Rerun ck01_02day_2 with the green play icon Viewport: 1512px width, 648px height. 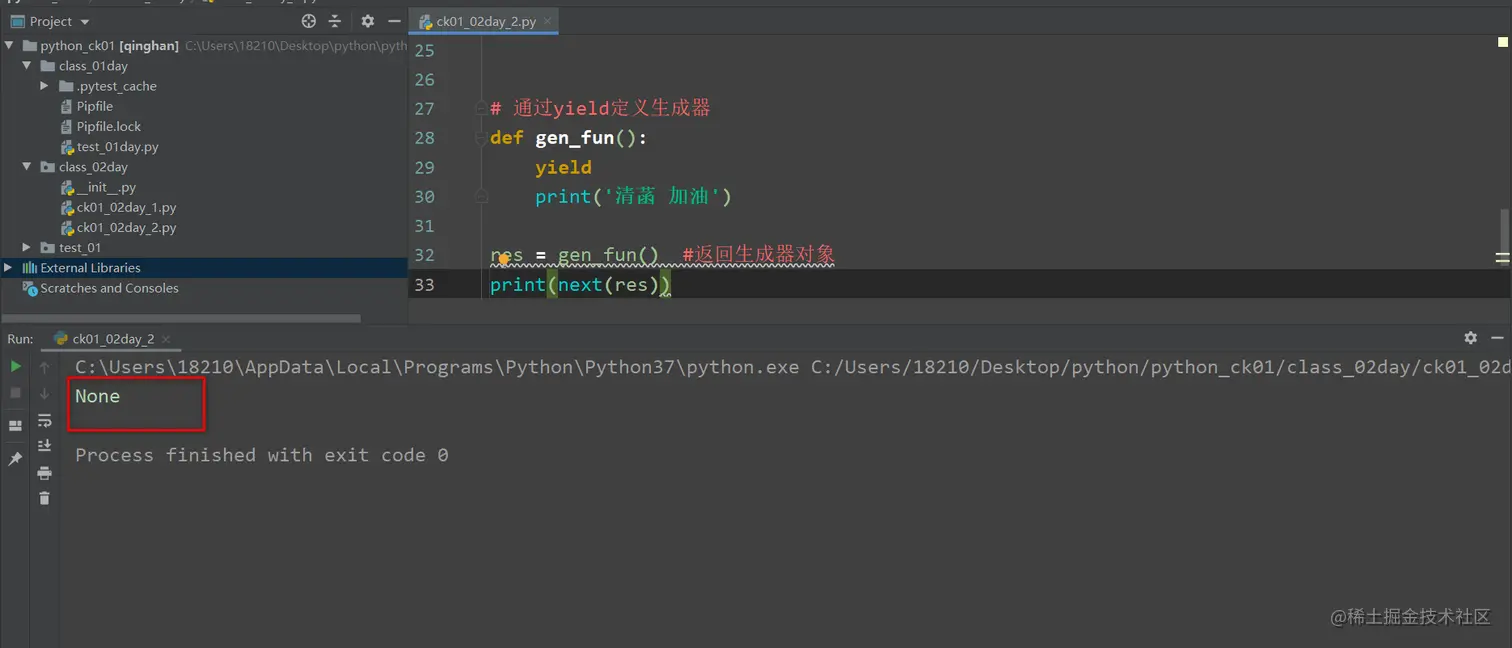tap(16, 367)
